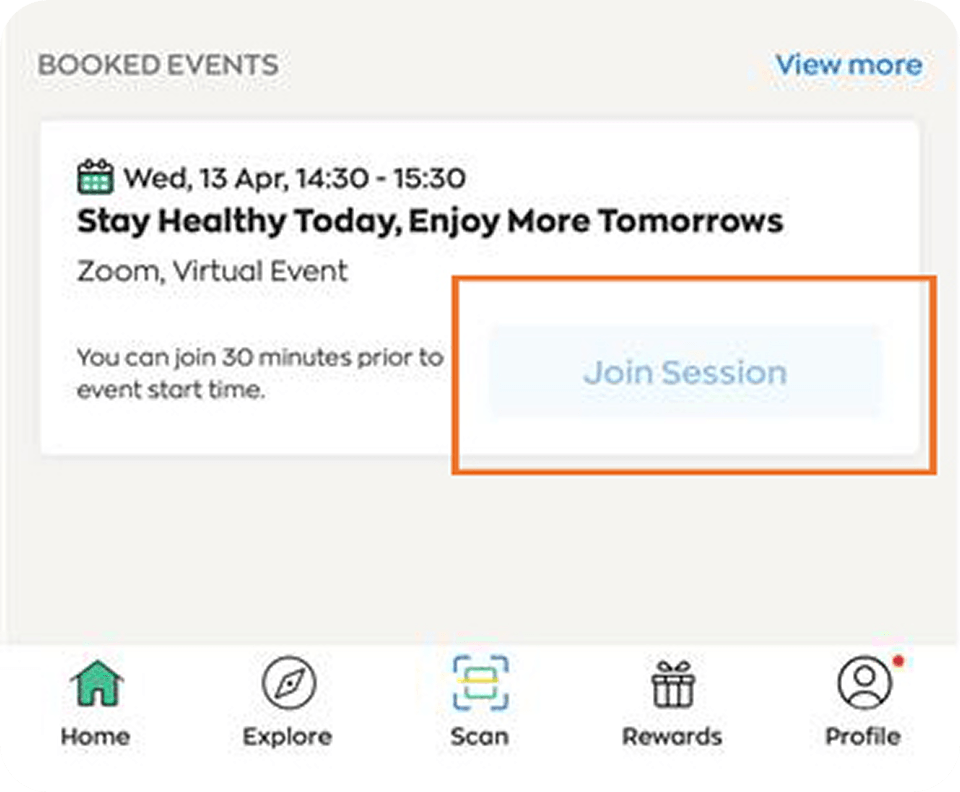
Task: Switch to the Explore tab label
Action: (288, 737)
